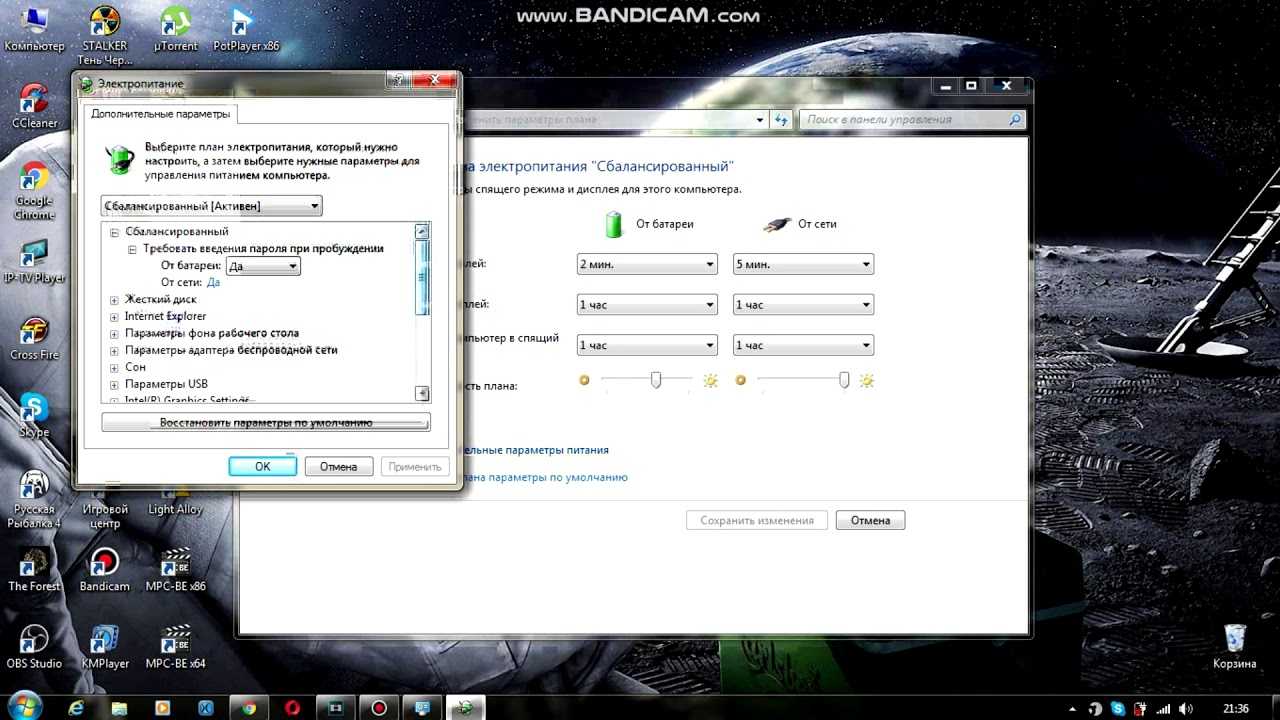Open plugged-in '1 час' dropdown in спящий row
Image resolution: width=1280 pixels, height=720 pixels.
pos(803,345)
